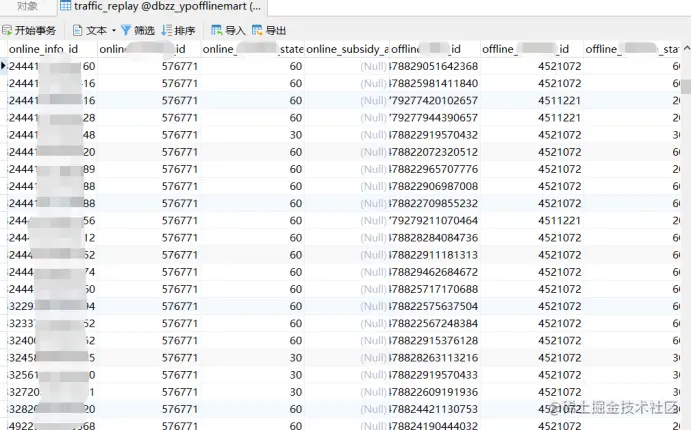Click state value 30 in 478828263113216 row
The image size is (692, 430).
click(x=296, y=358)
